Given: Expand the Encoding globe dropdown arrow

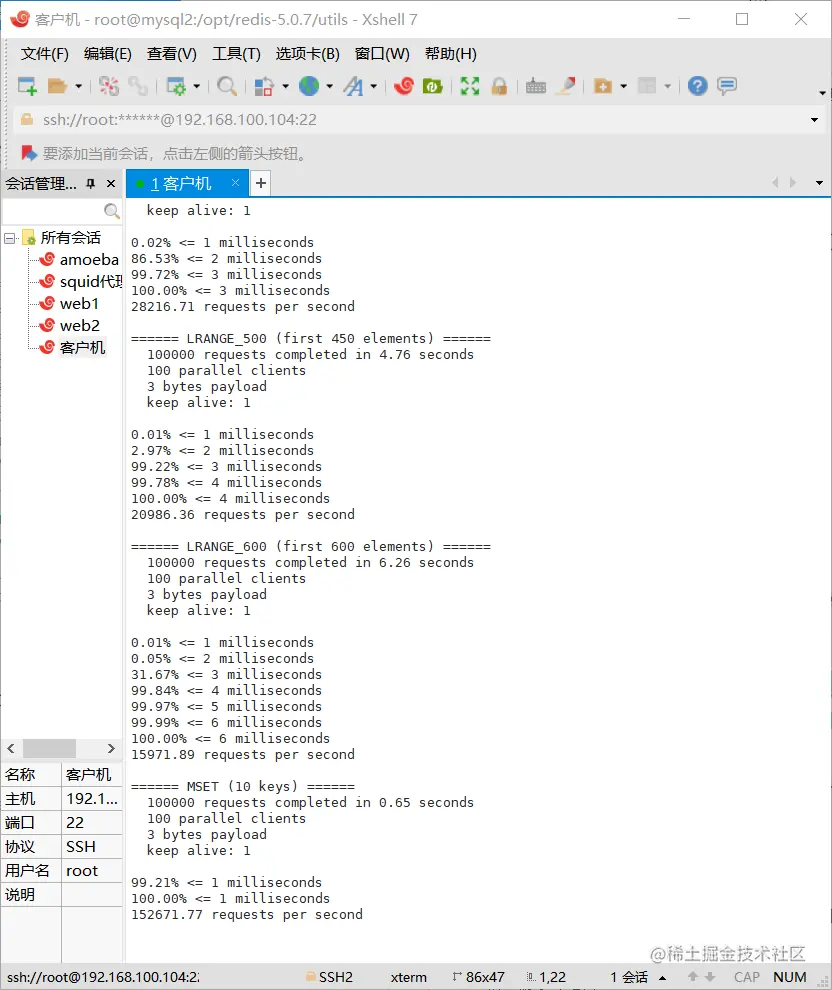Looking at the screenshot, I should click(x=329, y=86).
